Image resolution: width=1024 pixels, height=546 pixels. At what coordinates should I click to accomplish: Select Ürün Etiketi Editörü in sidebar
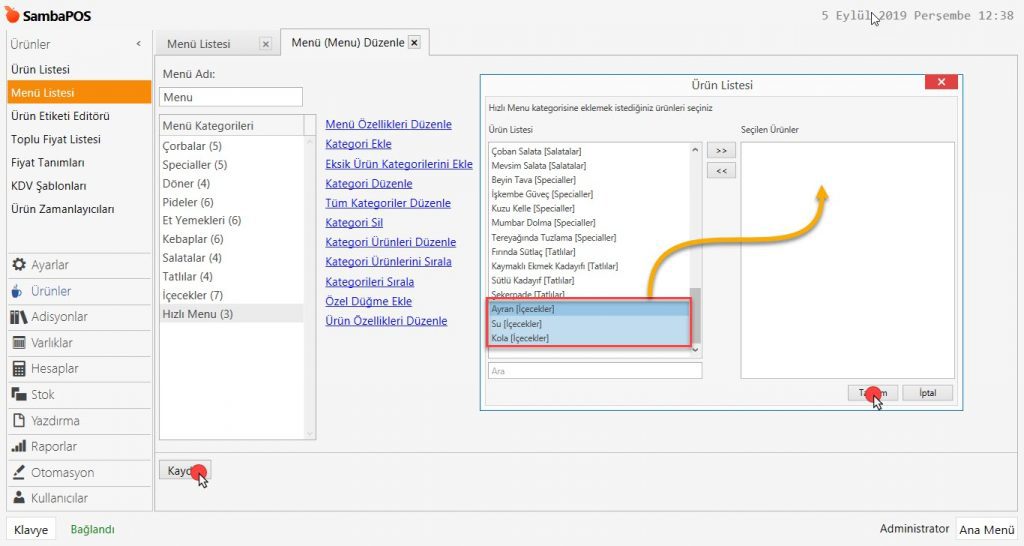click(x=60, y=116)
